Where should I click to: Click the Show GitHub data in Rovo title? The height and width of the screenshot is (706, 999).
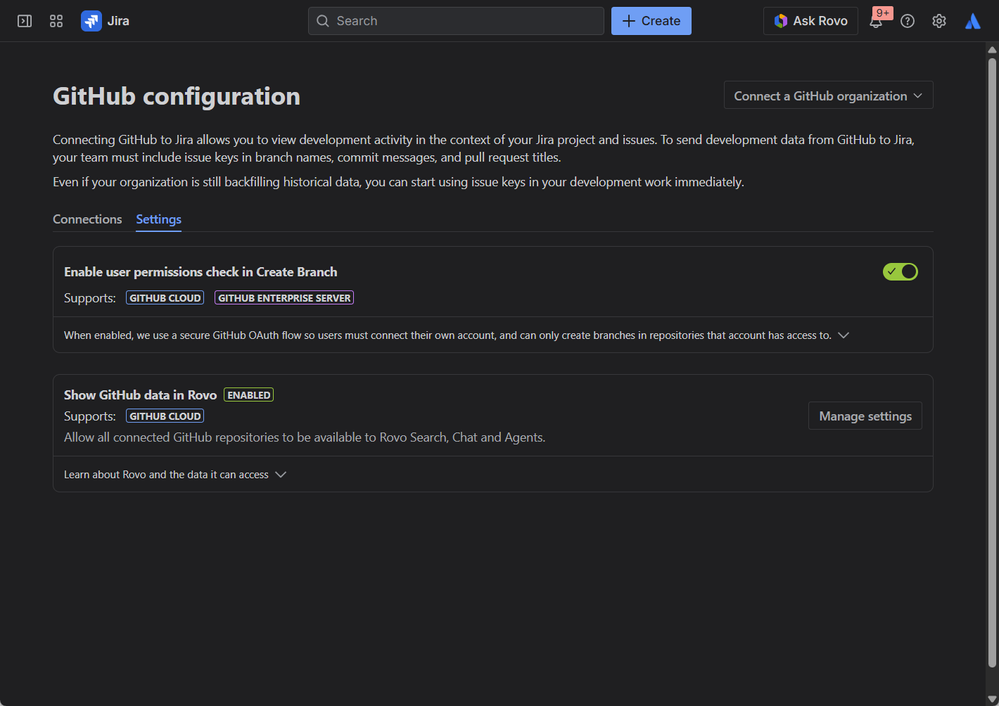[140, 395]
